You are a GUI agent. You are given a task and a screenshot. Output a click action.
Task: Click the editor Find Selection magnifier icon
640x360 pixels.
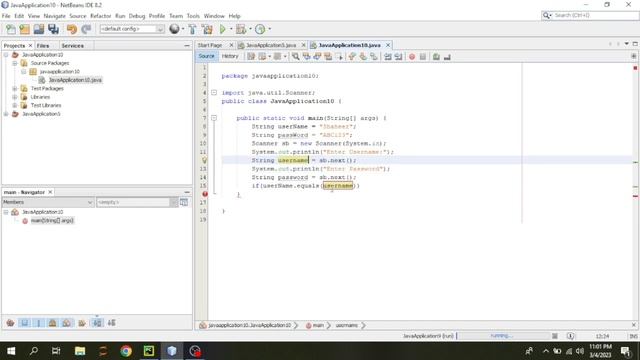pyautogui.click(x=296, y=57)
